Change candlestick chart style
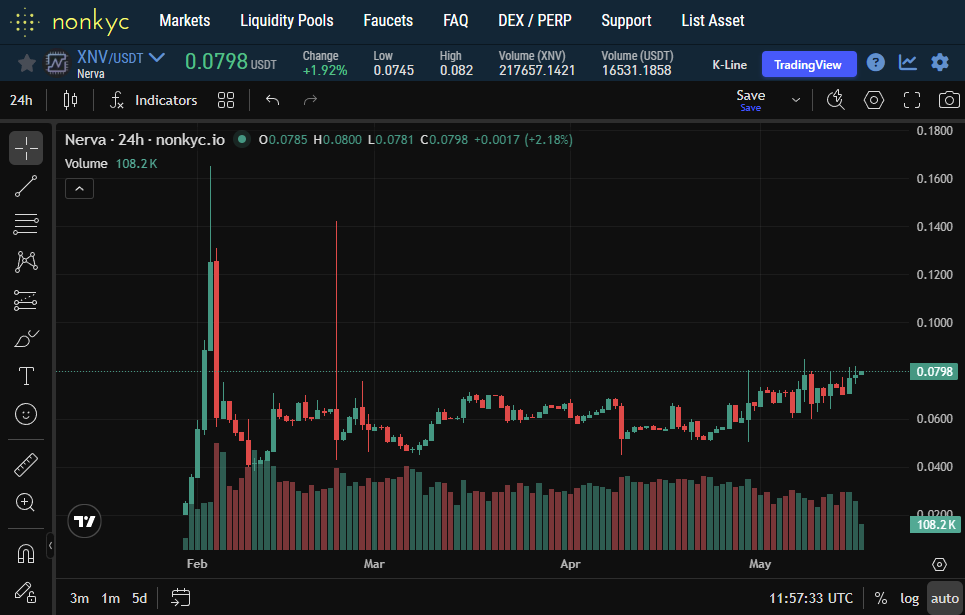Image resolution: width=965 pixels, height=615 pixels. tap(70, 100)
